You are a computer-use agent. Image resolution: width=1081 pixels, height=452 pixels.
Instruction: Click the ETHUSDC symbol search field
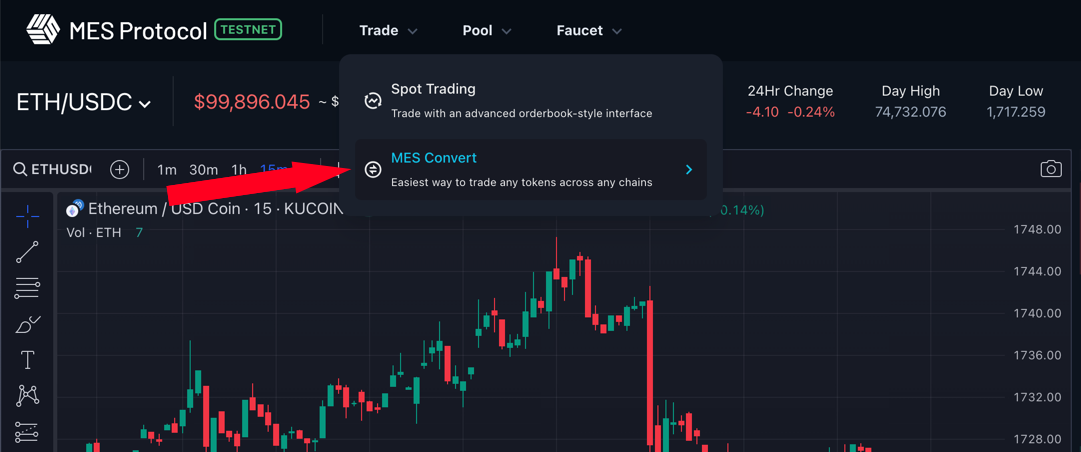click(53, 170)
